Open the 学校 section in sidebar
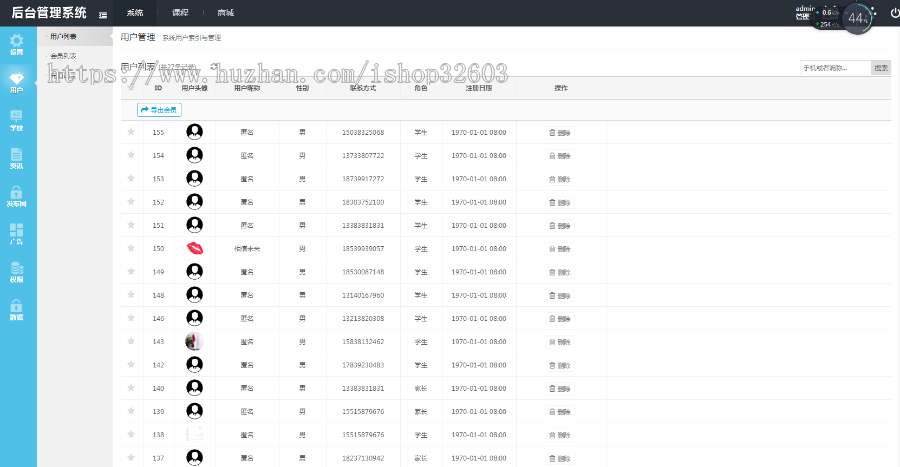This screenshot has width=900, height=467. click(x=17, y=121)
